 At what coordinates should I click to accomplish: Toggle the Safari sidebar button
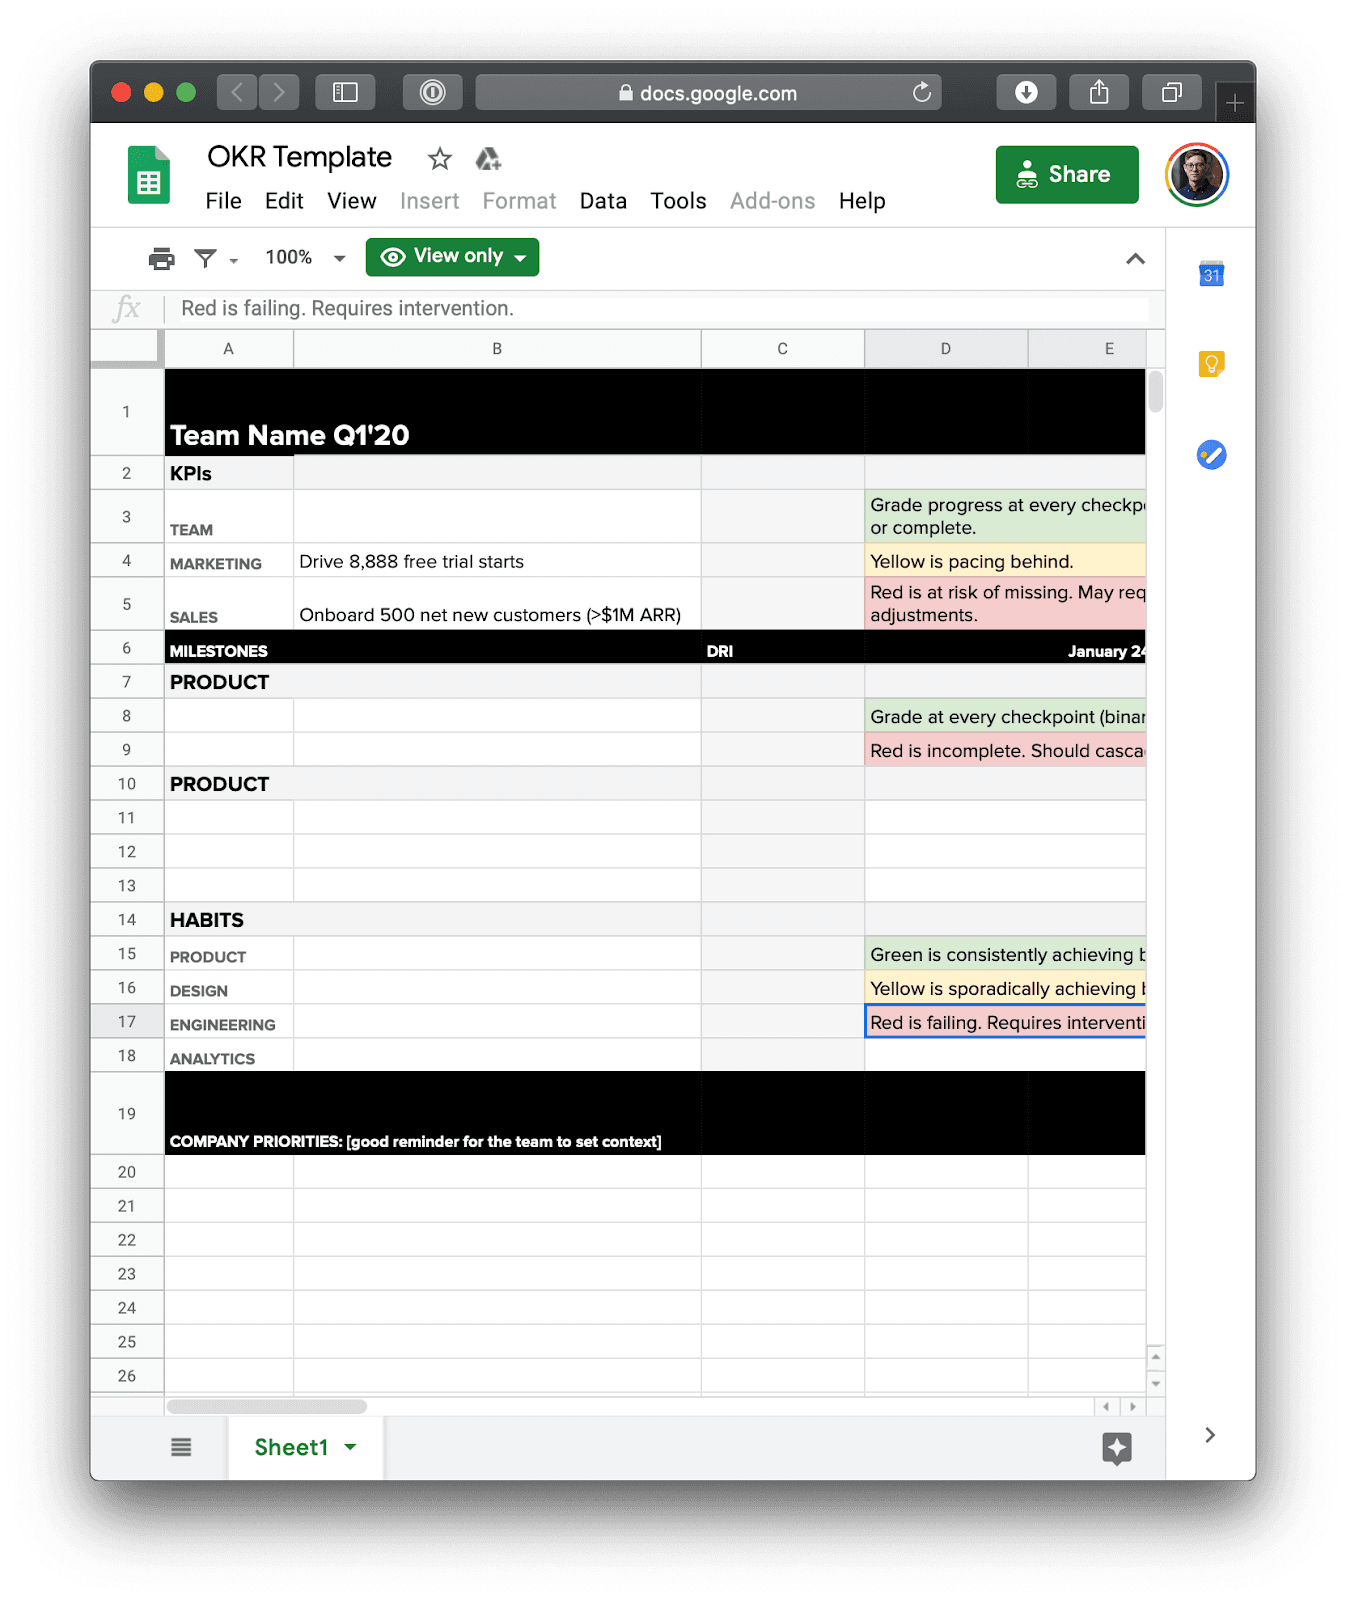(345, 93)
